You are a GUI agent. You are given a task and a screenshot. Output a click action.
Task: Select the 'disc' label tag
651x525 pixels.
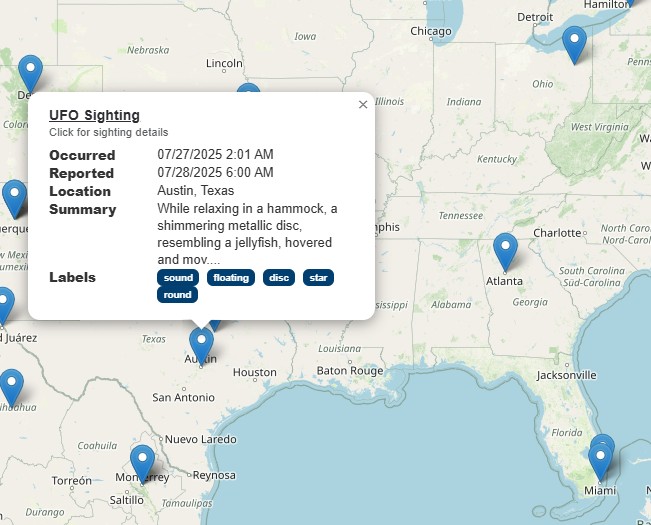pyautogui.click(x=279, y=278)
